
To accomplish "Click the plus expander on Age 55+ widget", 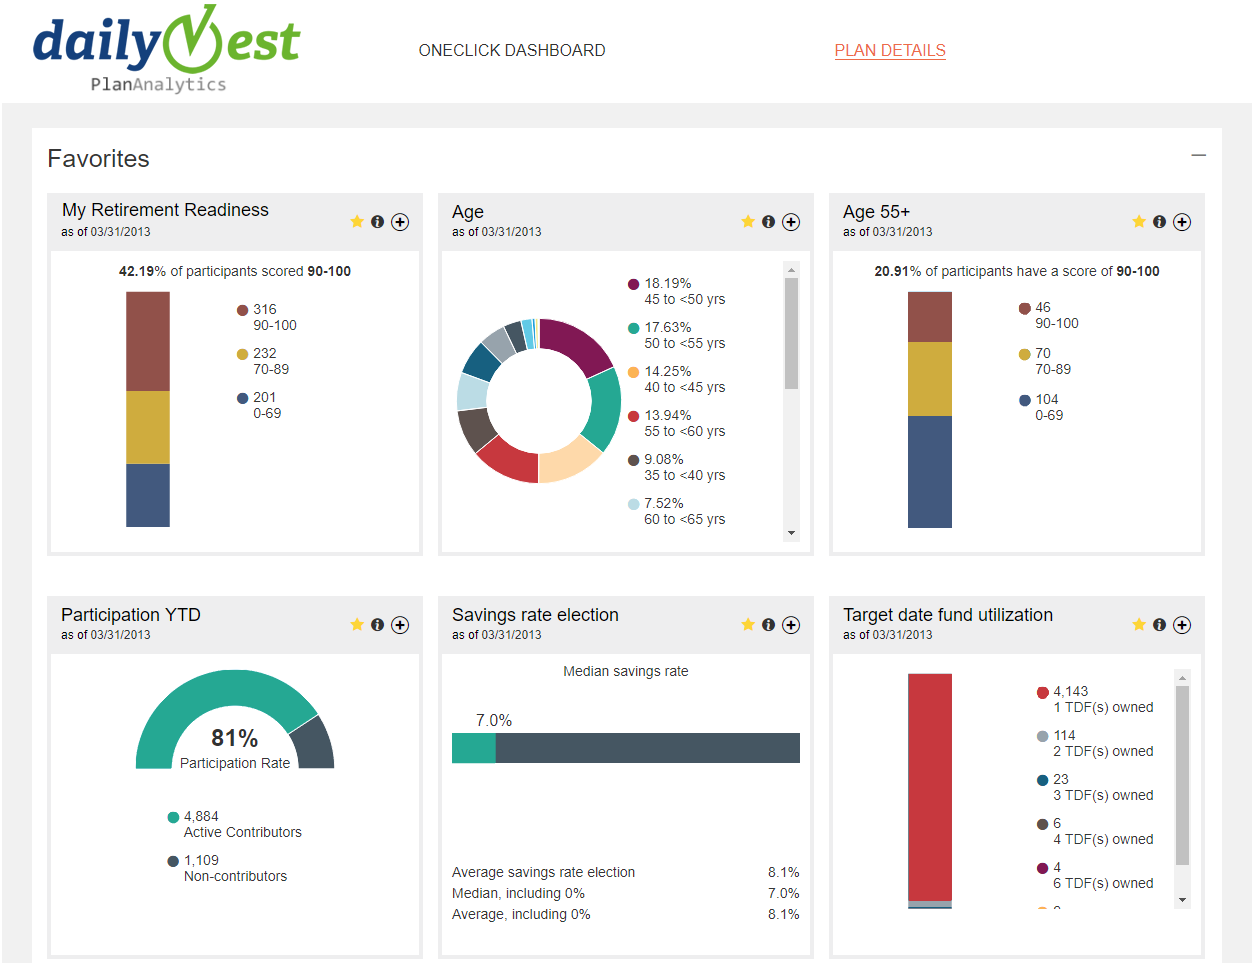I will [1182, 222].
